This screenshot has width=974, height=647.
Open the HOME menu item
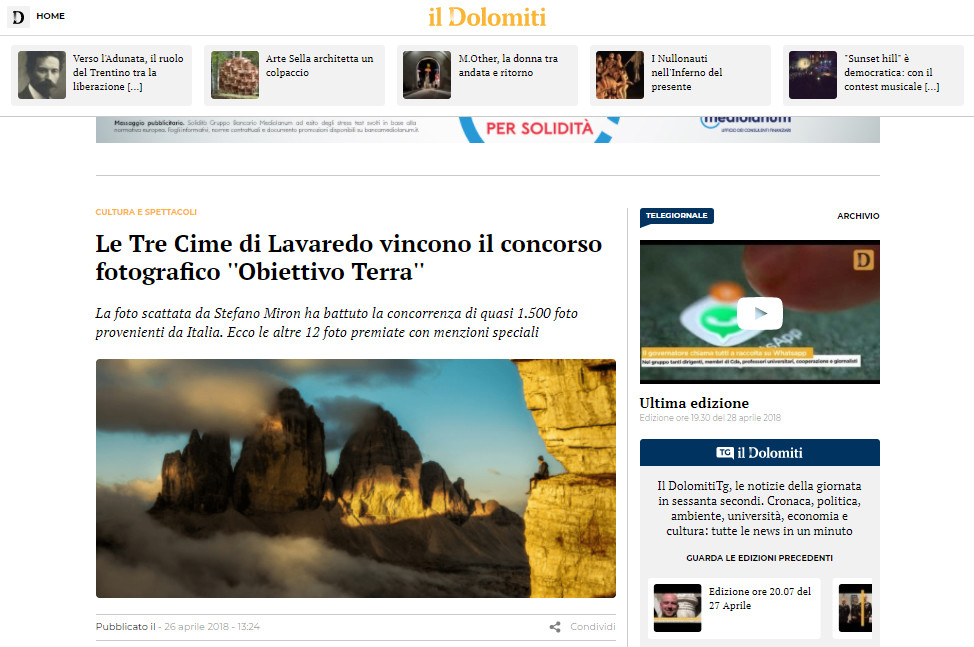[x=50, y=16]
